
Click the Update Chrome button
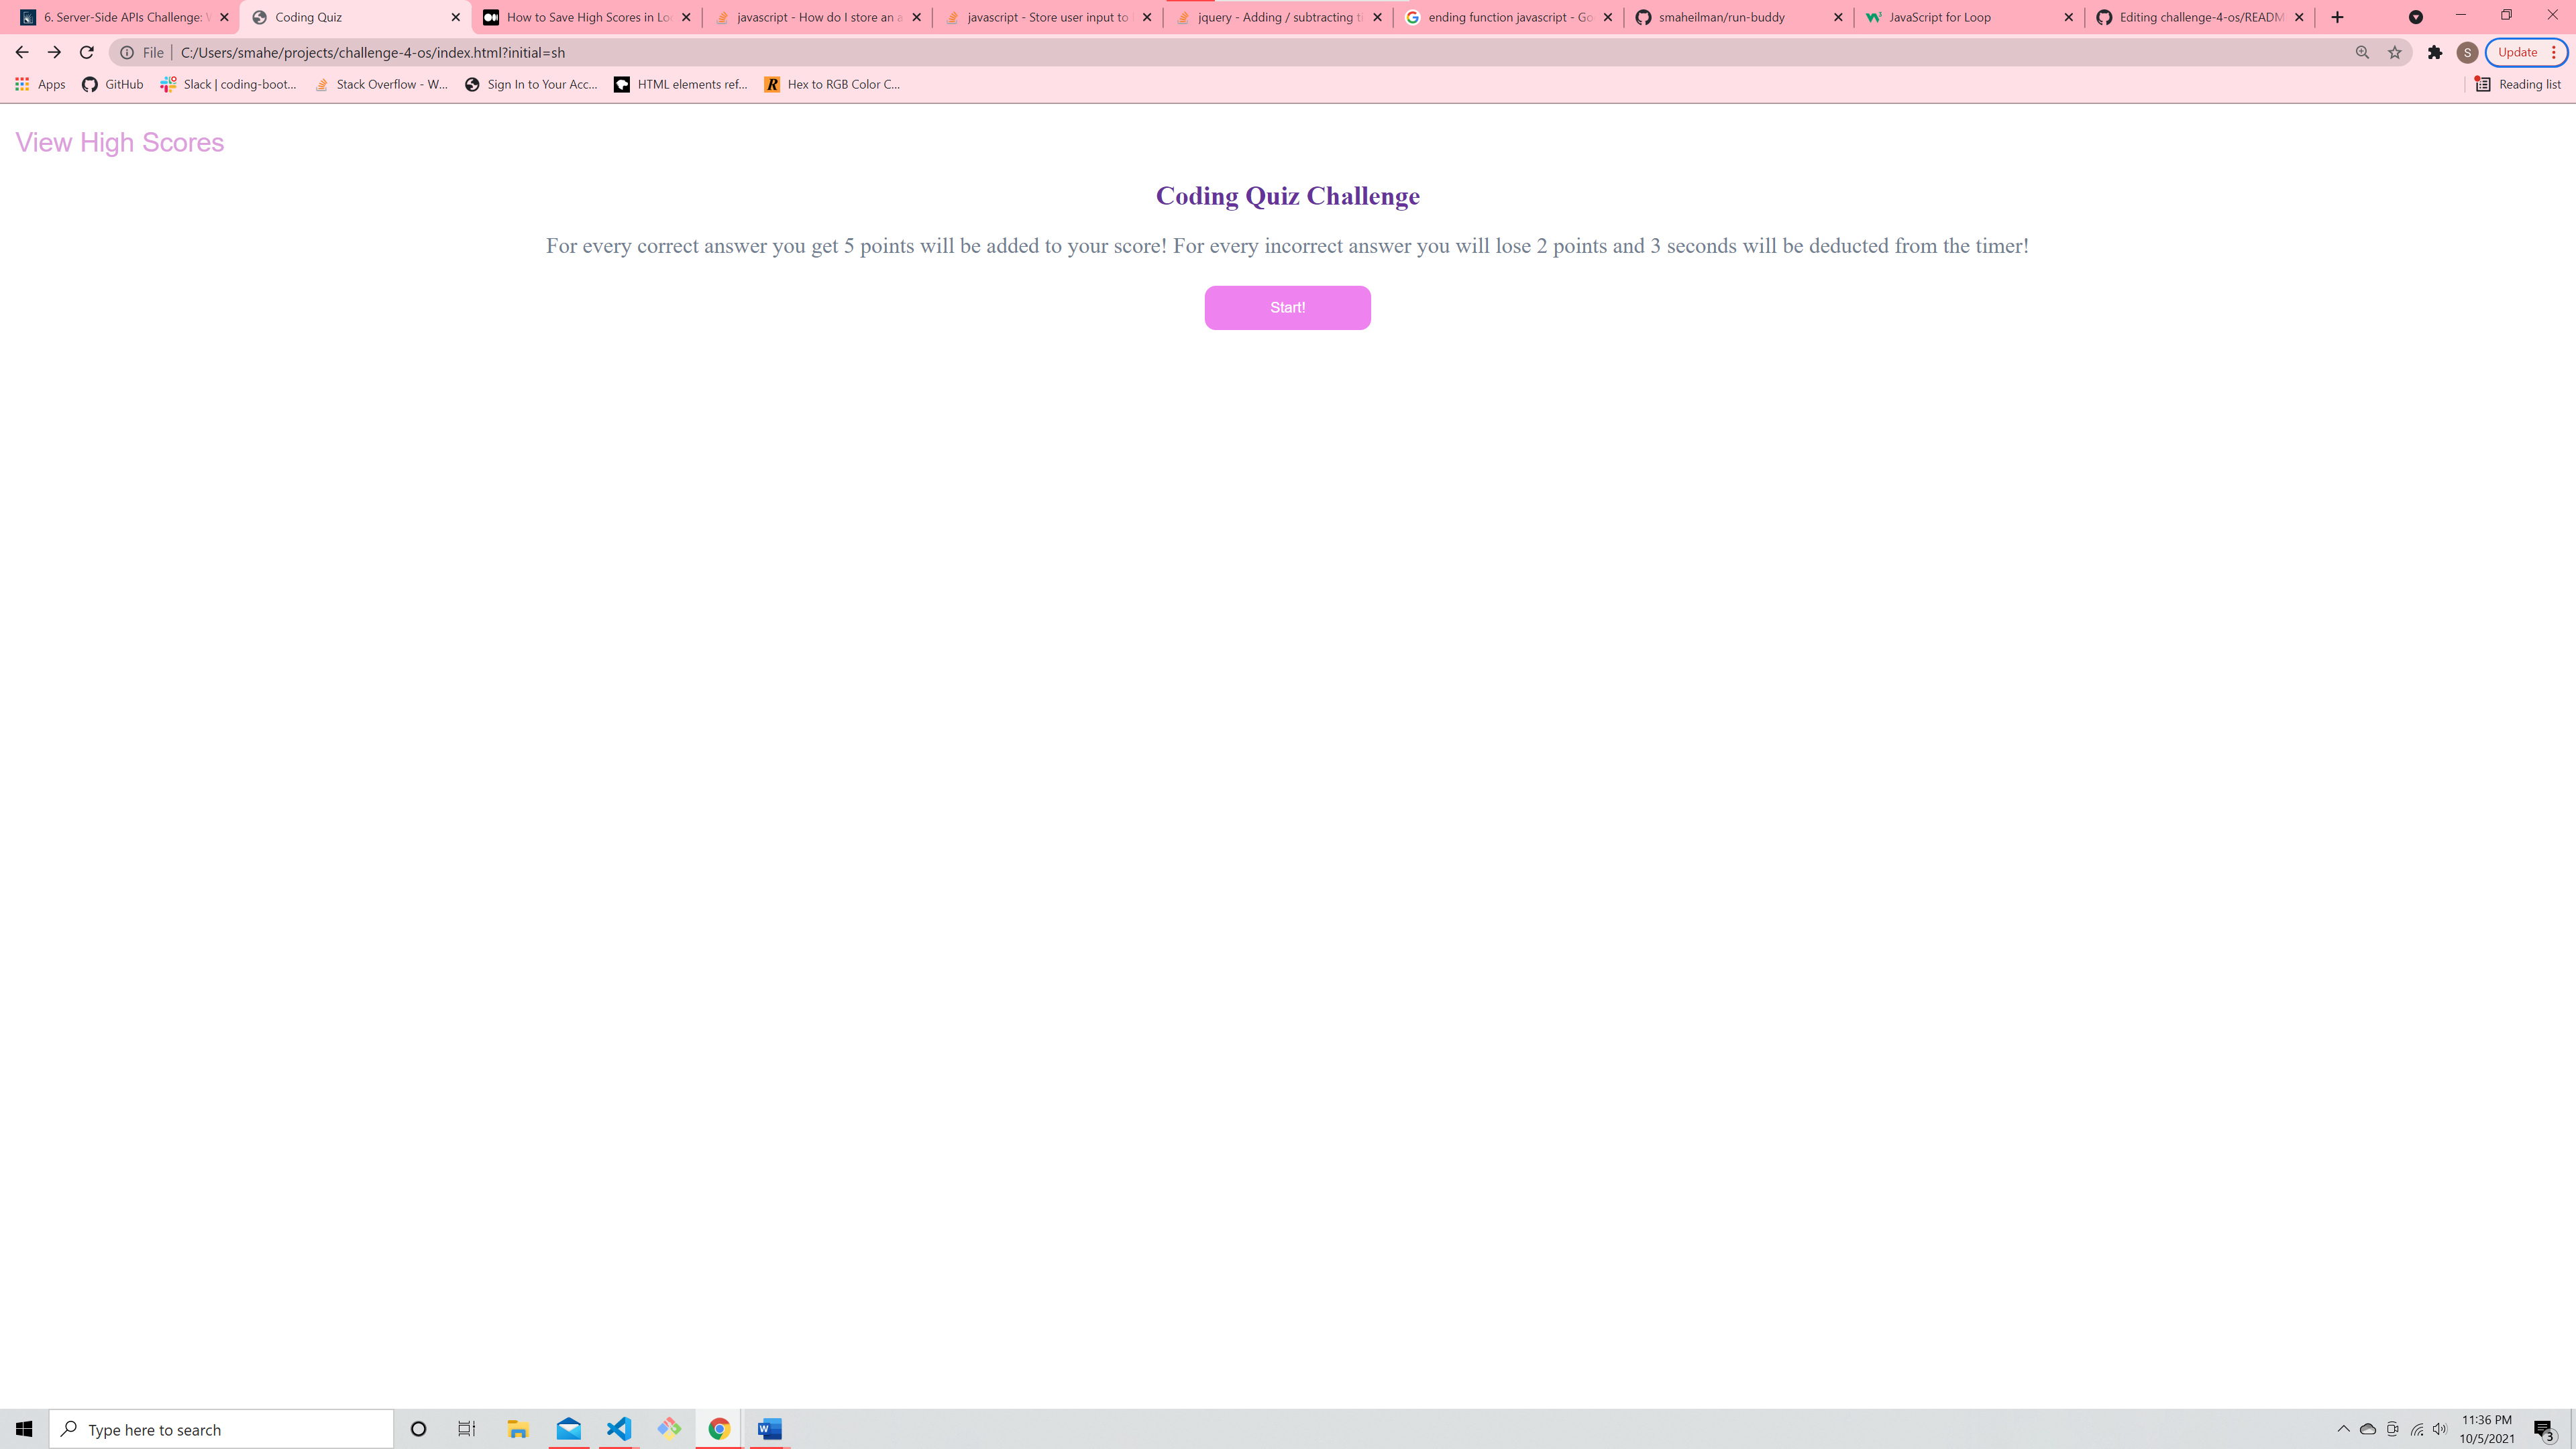pyautogui.click(x=2526, y=52)
